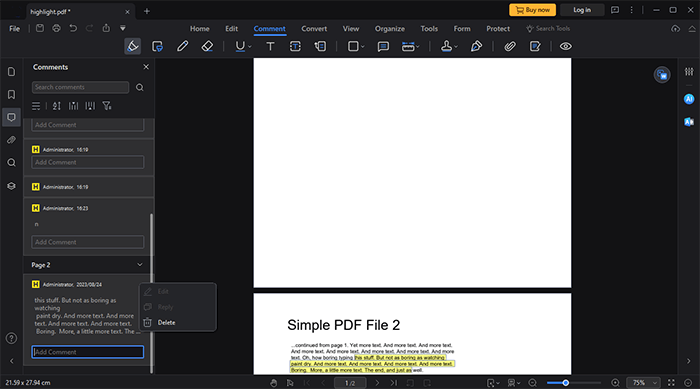
Task: Open the Underline style dropdown arrow
Action: click(x=250, y=46)
